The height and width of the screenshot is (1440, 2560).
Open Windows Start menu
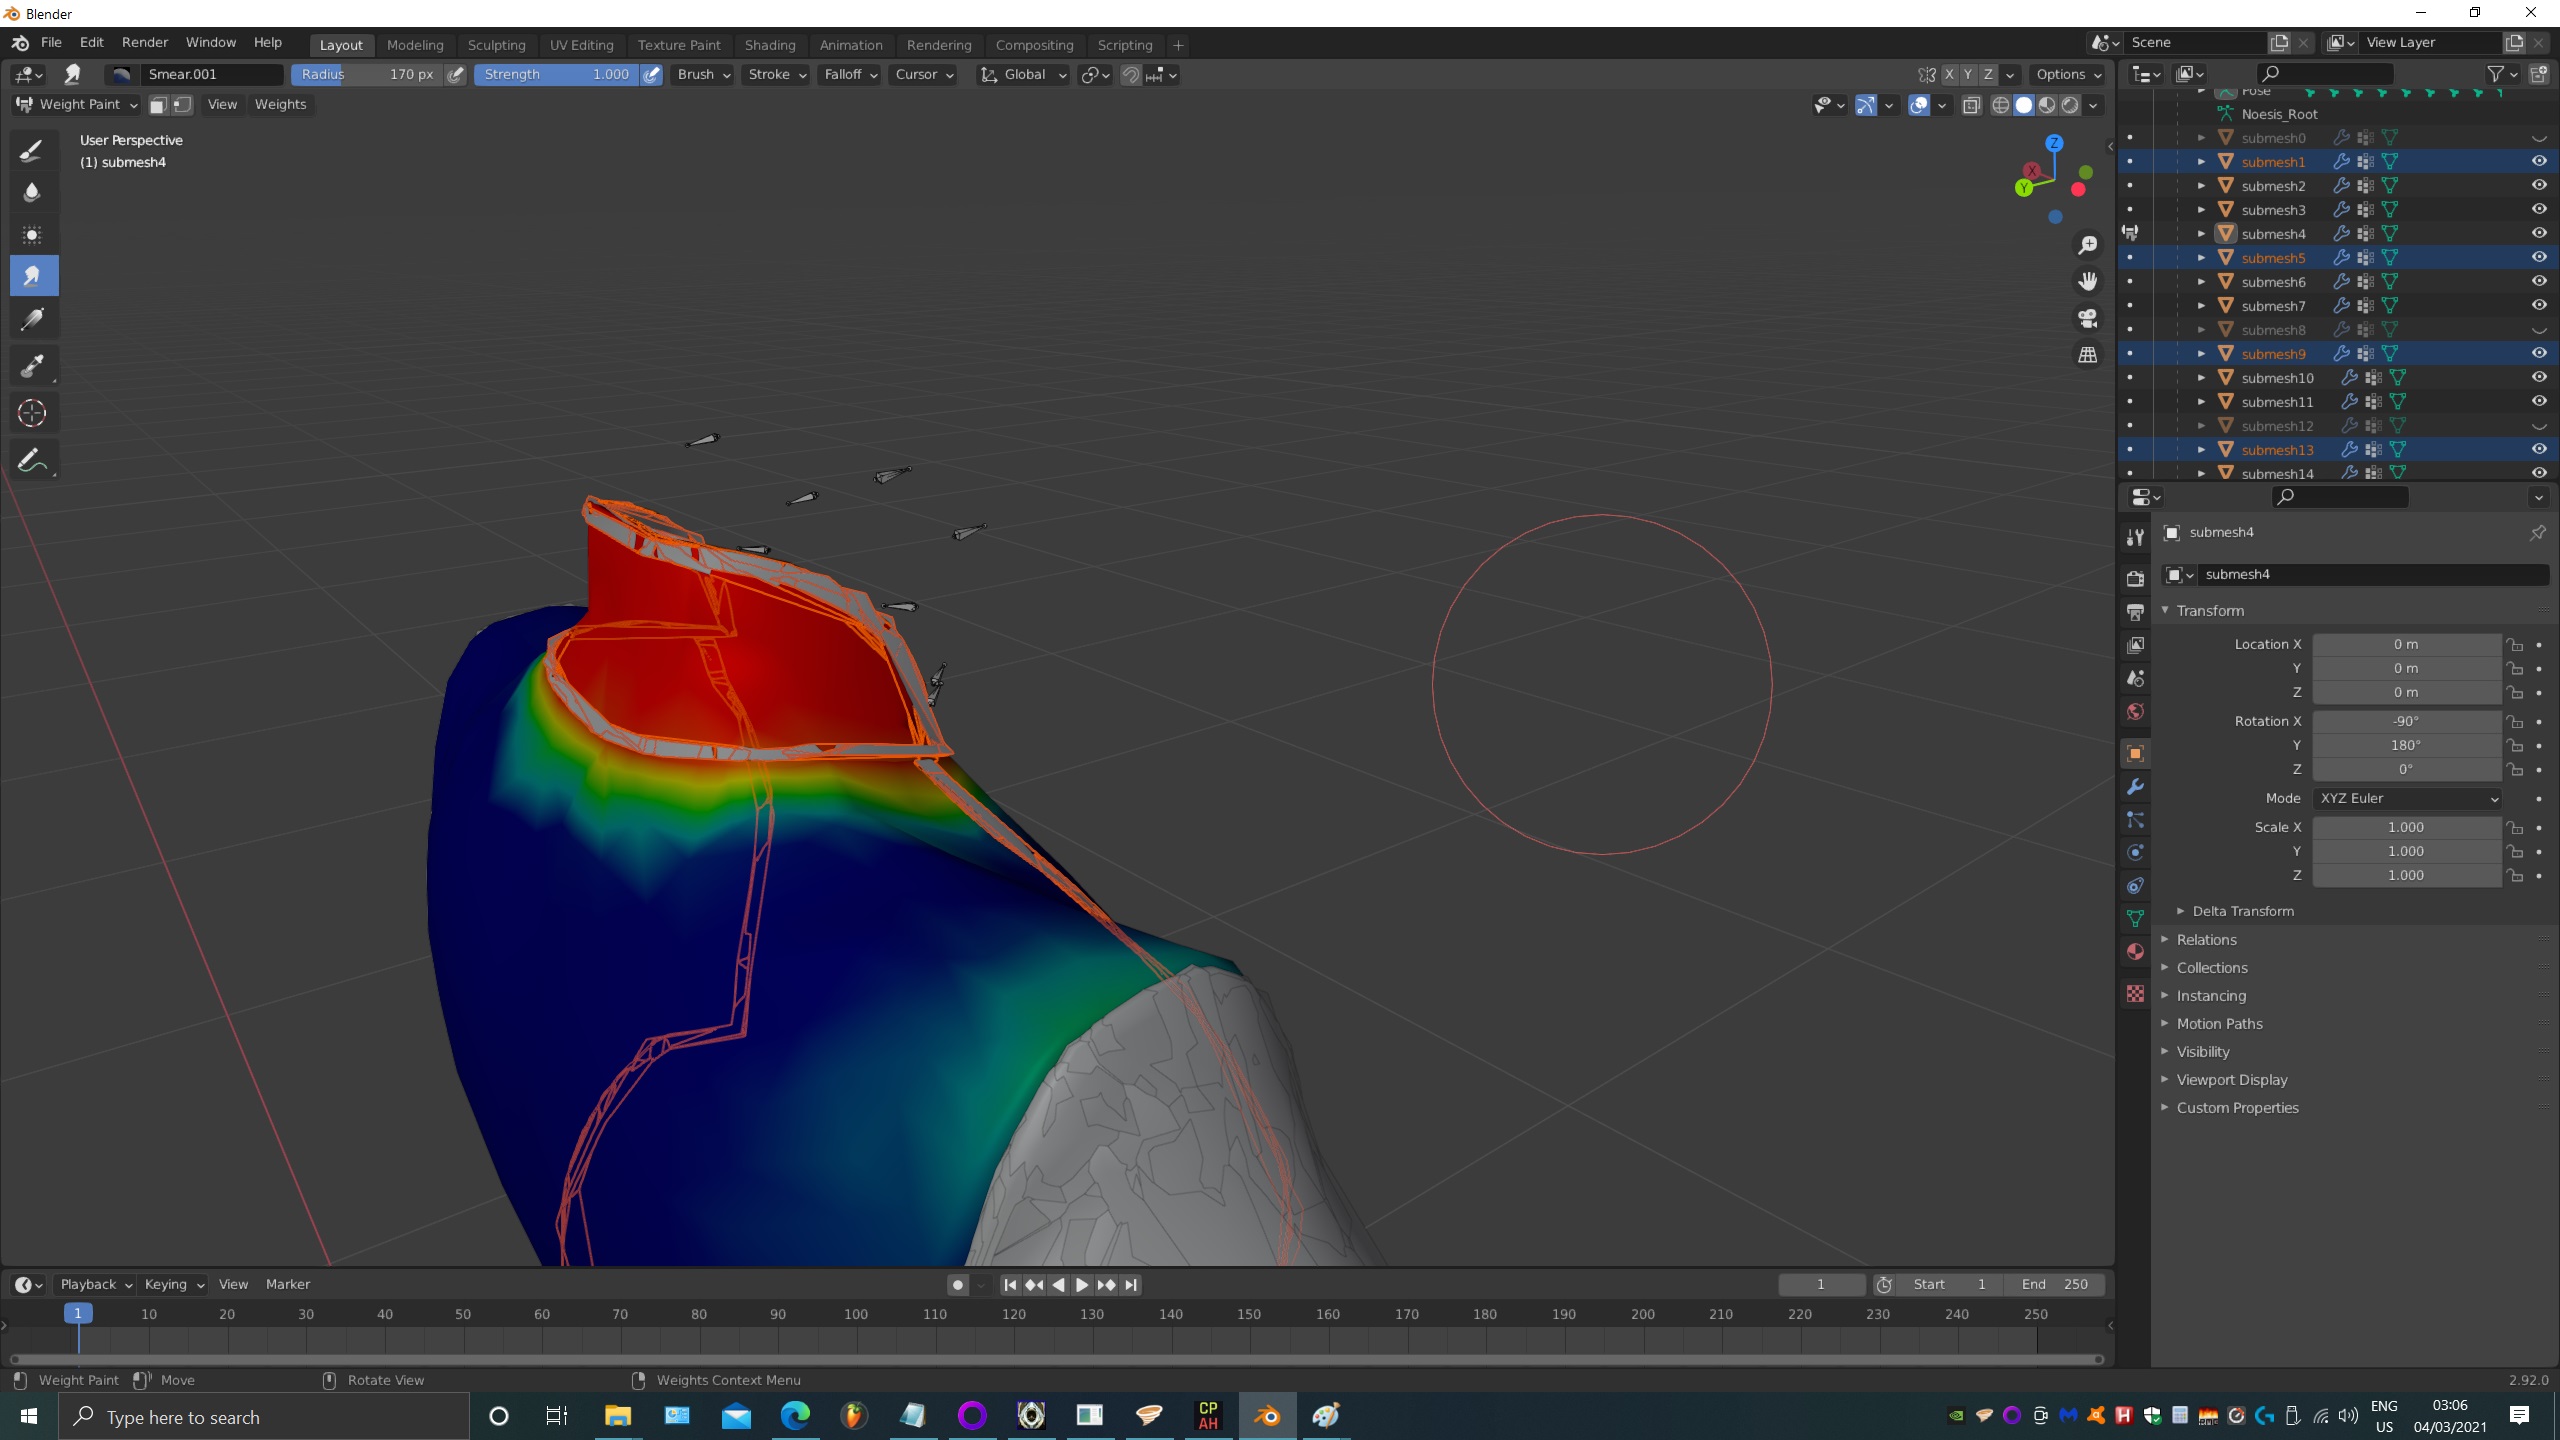click(x=28, y=1415)
